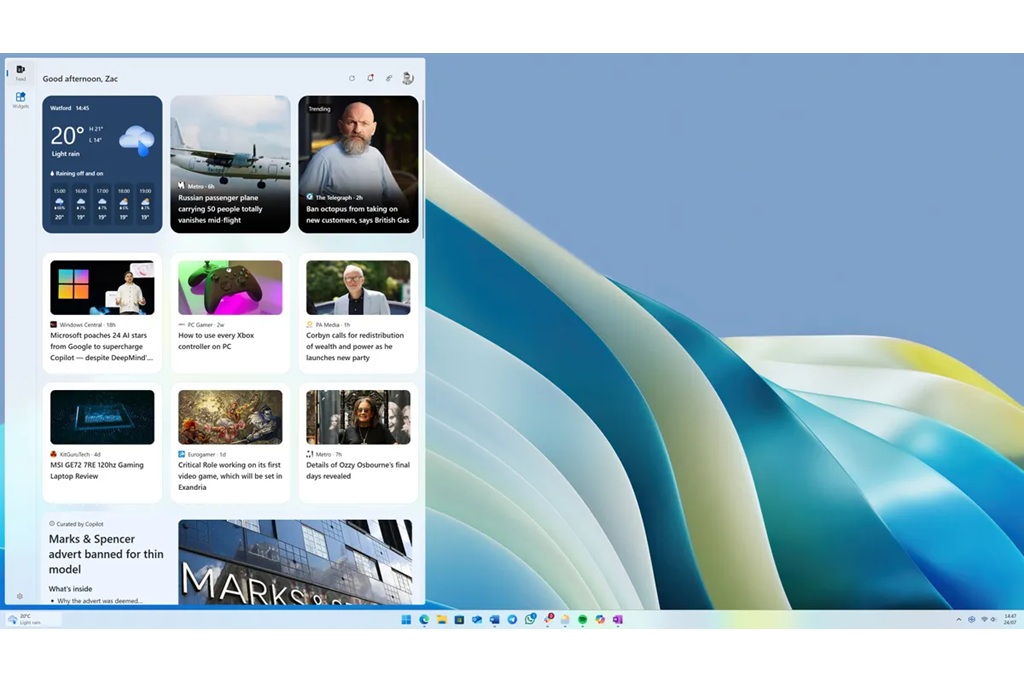Expand the system tray hidden icons chevron
Viewport: 1024px width, 680px height.
[959, 619]
